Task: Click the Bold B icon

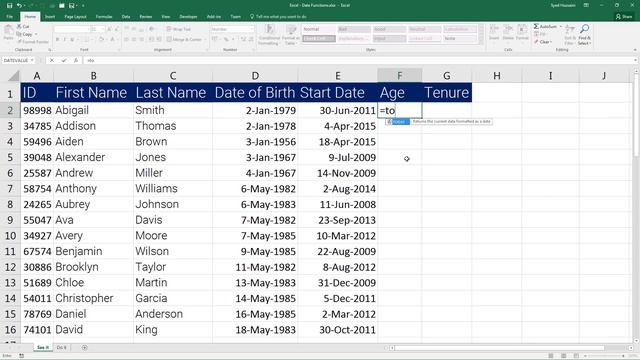Action: (58, 40)
